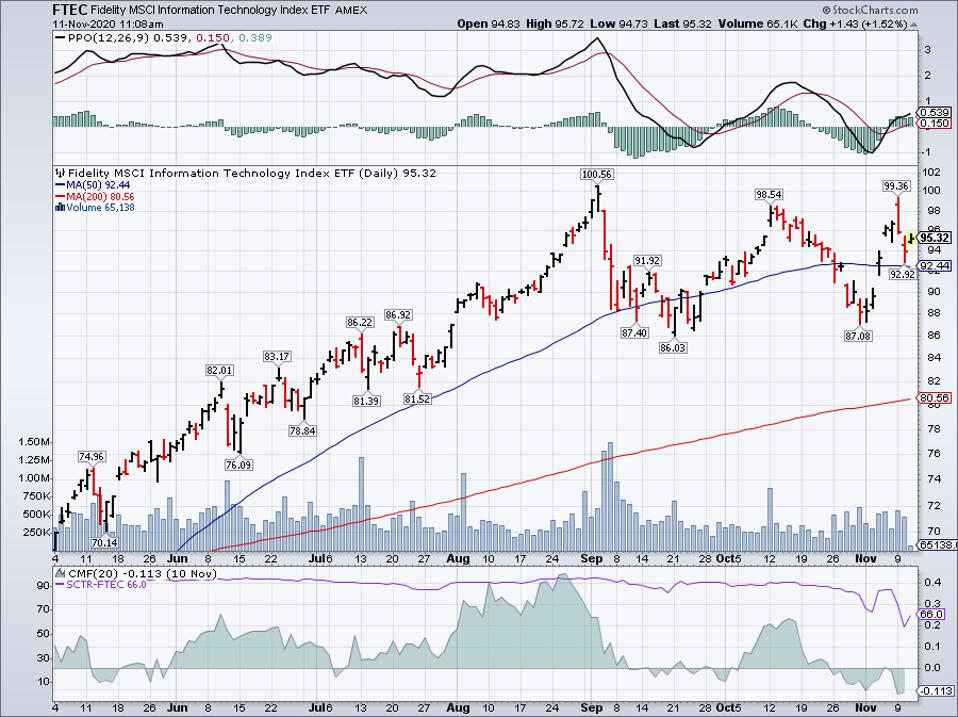Screen dimensions: 958x717
Task: Click the blue MA(50) line marker
Action: tap(60, 185)
